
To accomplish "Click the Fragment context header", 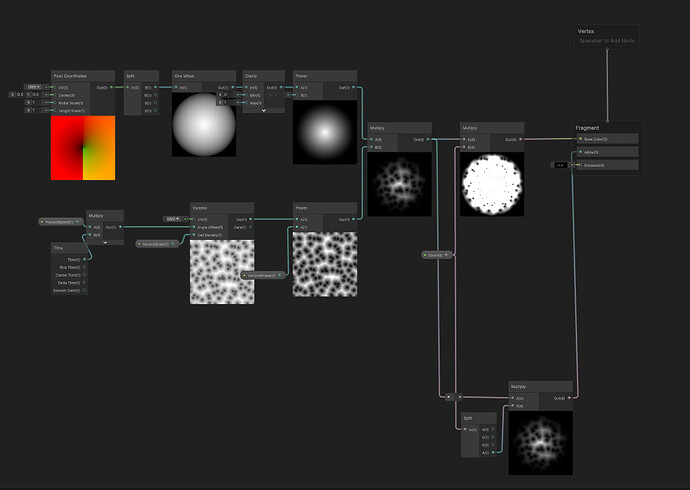I will click(587, 128).
